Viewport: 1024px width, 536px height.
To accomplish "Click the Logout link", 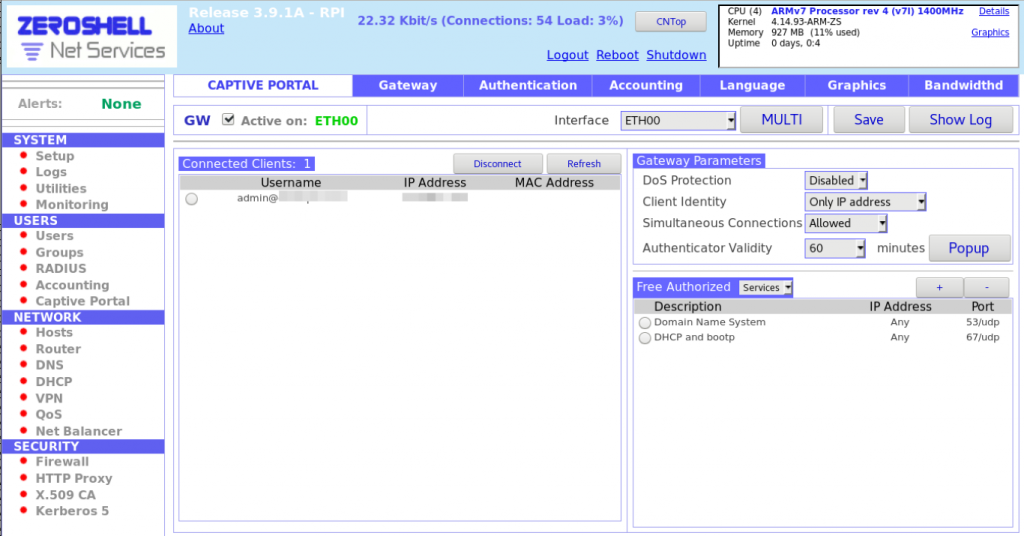I will [x=568, y=55].
